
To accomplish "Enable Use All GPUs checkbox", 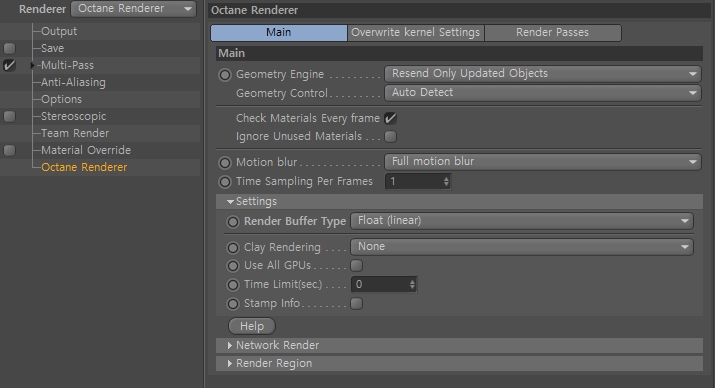I will tap(357, 265).
